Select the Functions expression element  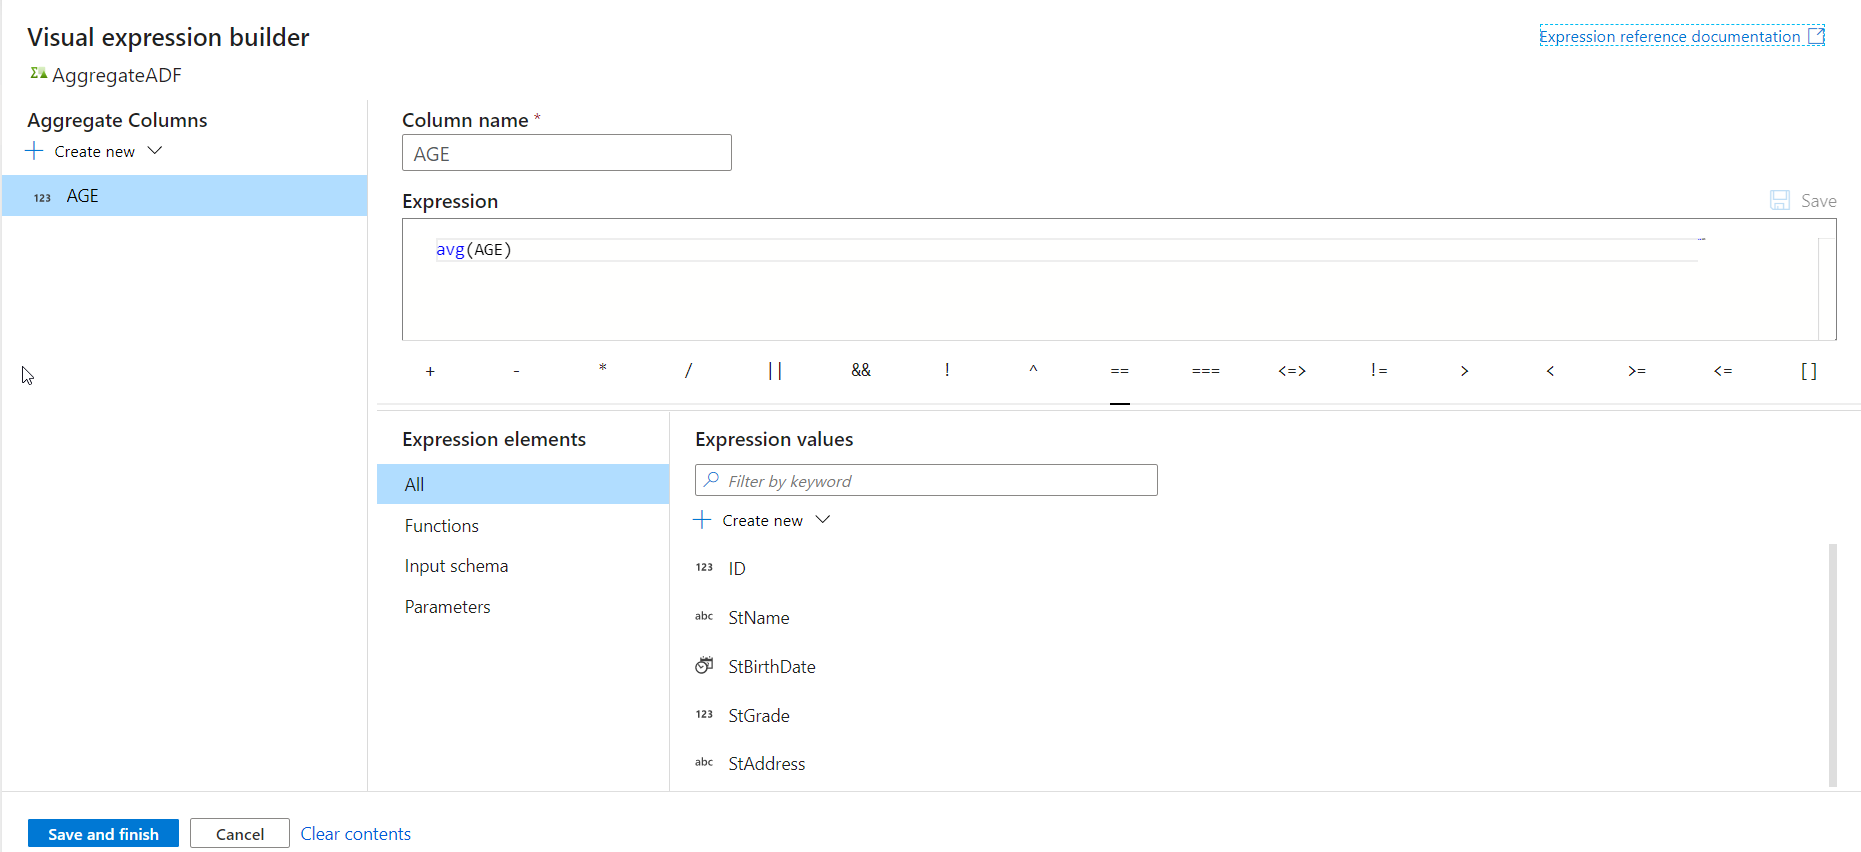tap(441, 526)
